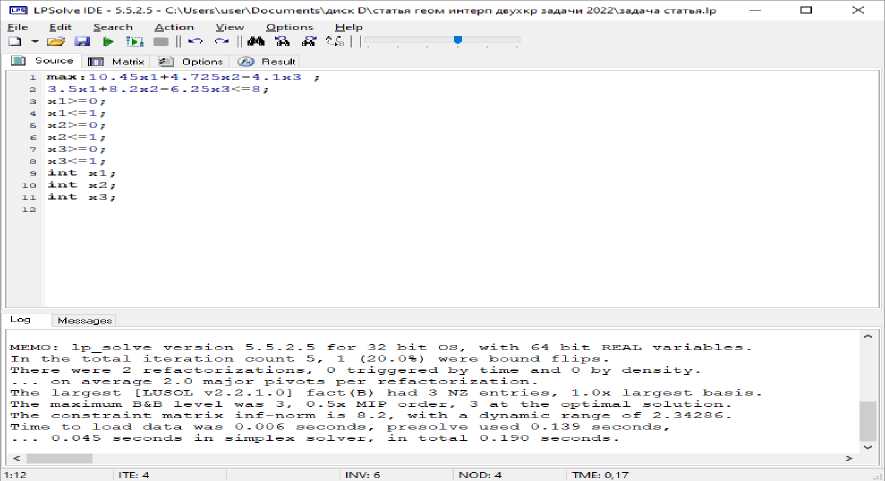Click the log line about constraint matrix inf-norm

(x=371, y=416)
